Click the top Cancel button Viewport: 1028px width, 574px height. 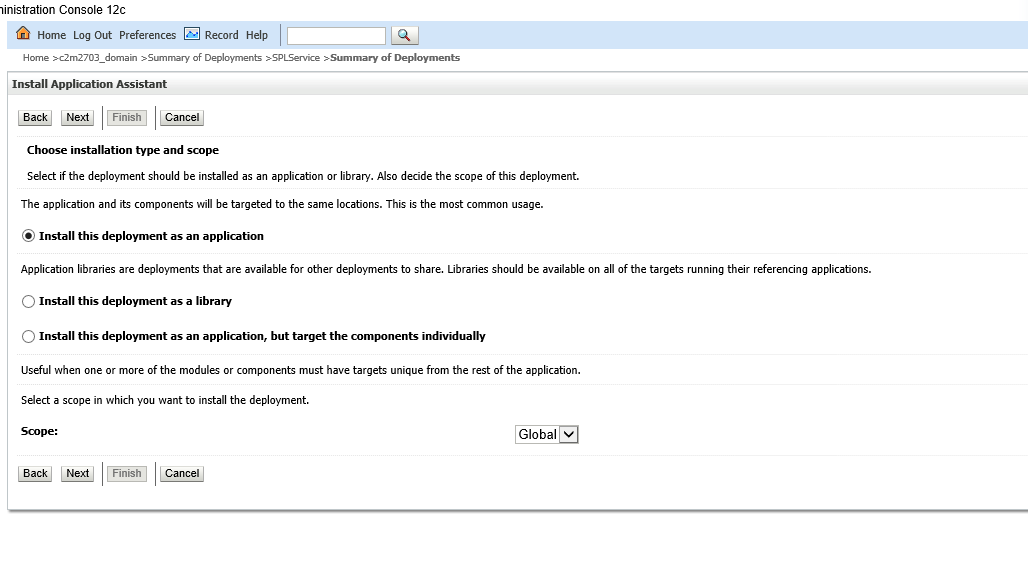click(x=182, y=117)
